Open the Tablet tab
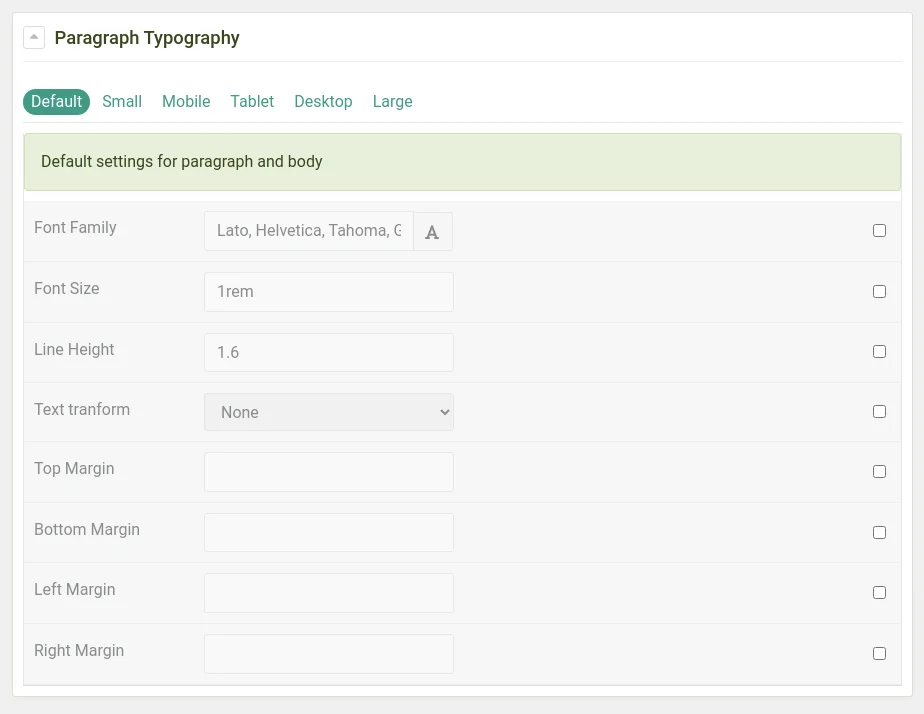Viewport: 924px width, 714px height. (252, 101)
